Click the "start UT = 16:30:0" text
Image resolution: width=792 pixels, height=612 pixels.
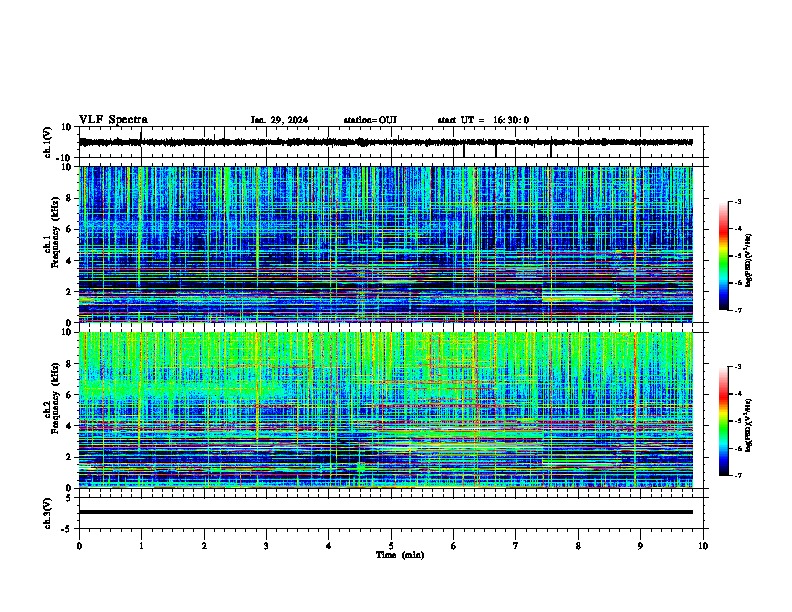tap(483, 120)
